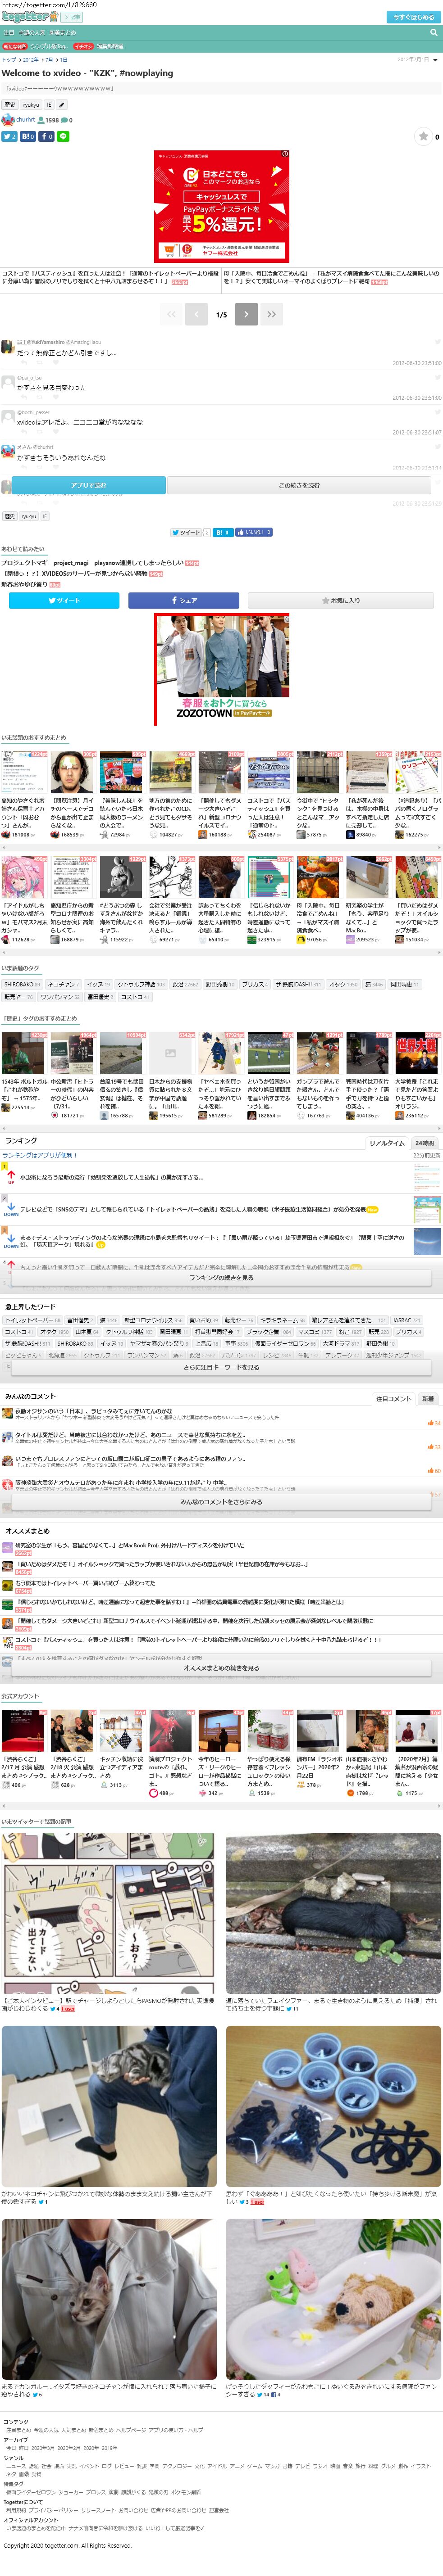Go to the next page arrow

(x=246, y=314)
